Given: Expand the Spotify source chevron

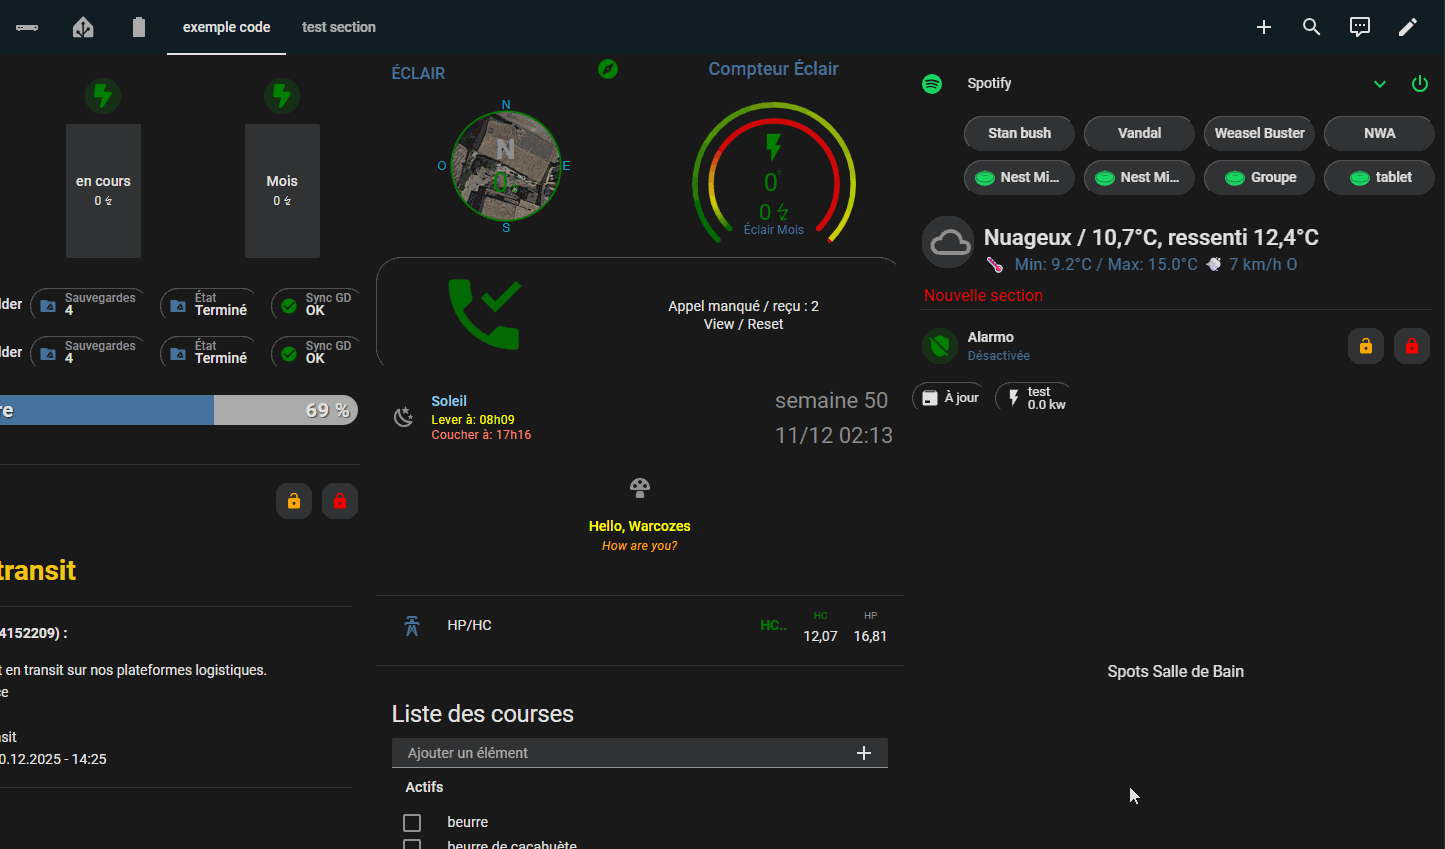Looking at the screenshot, I should [x=1379, y=84].
